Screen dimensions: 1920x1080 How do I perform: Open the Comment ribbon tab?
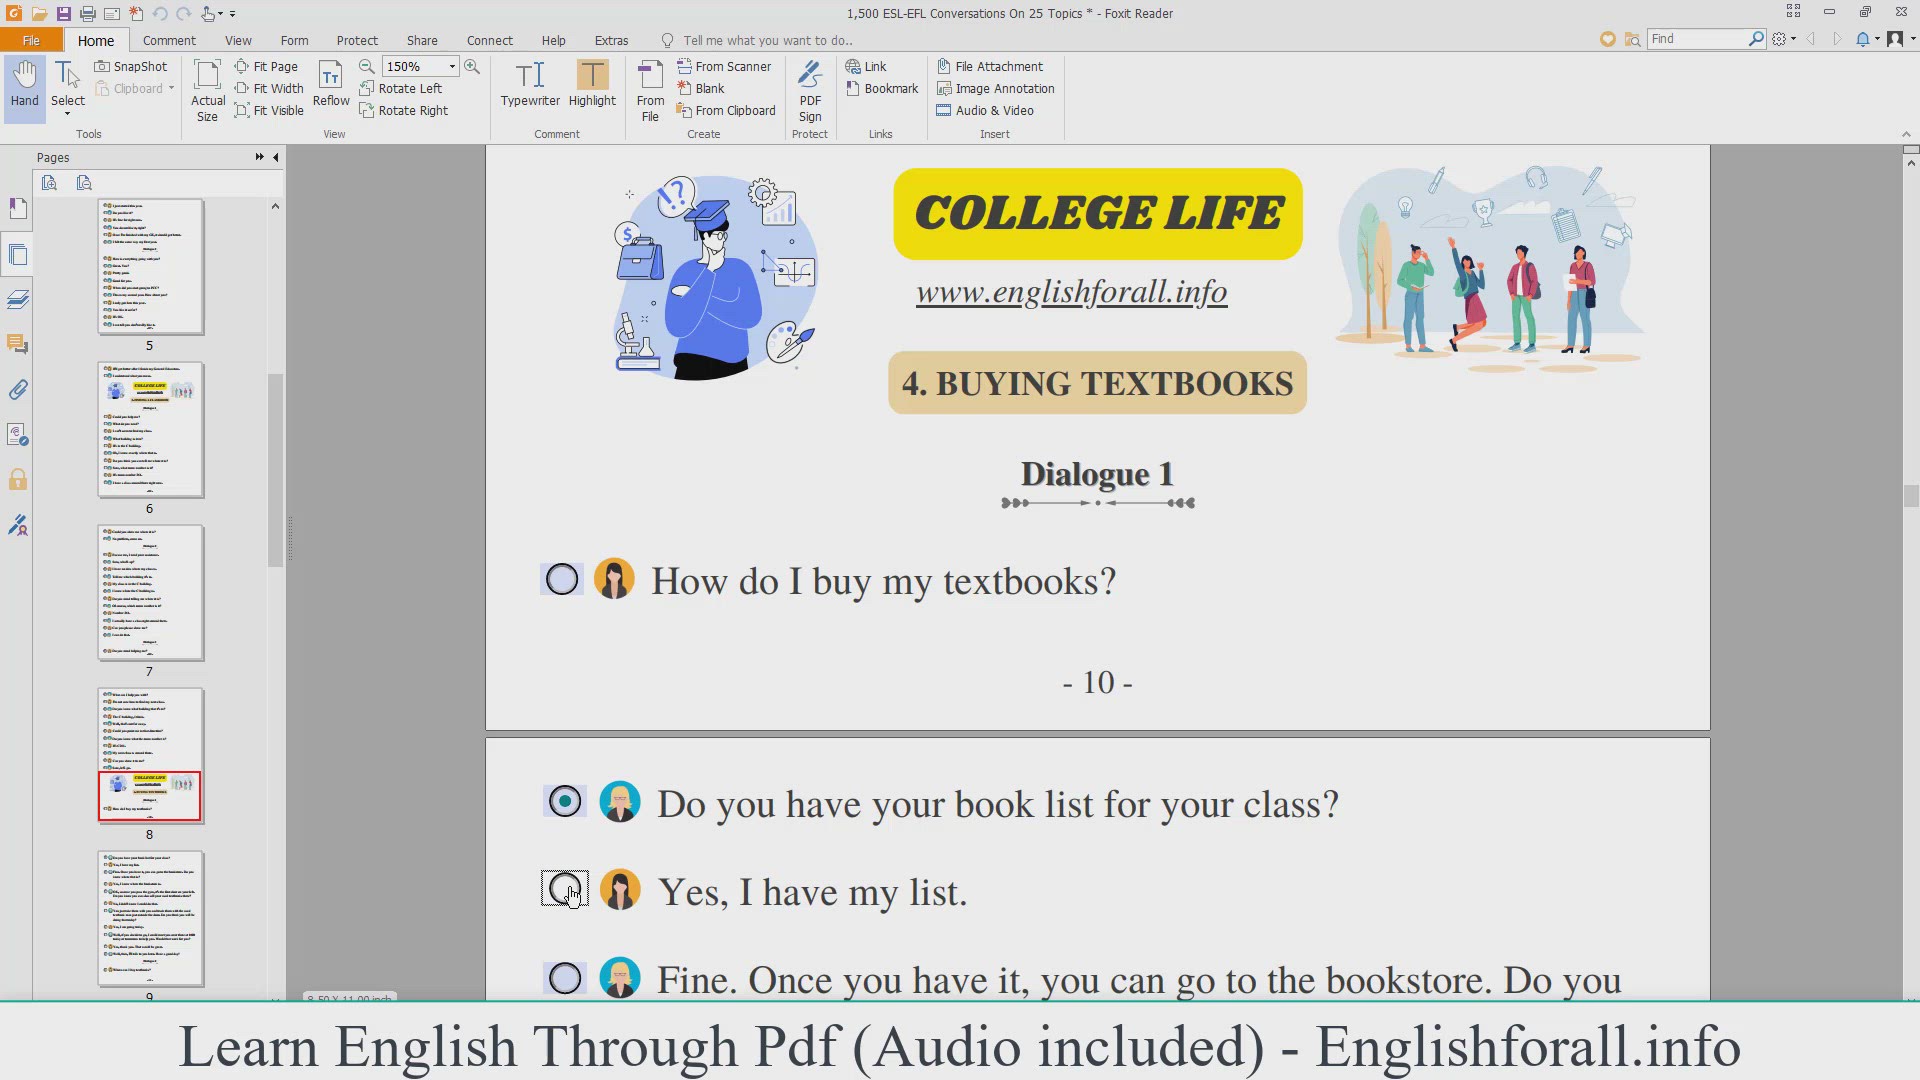tap(169, 40)
